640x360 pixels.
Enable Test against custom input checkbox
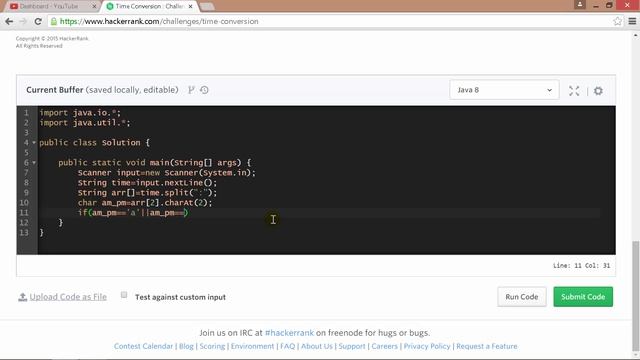coord(124,295)
